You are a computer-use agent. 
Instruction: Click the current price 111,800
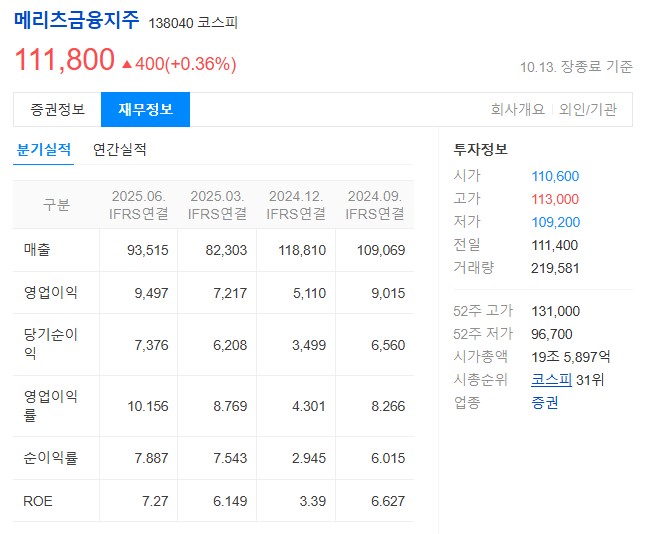(65, 60)
